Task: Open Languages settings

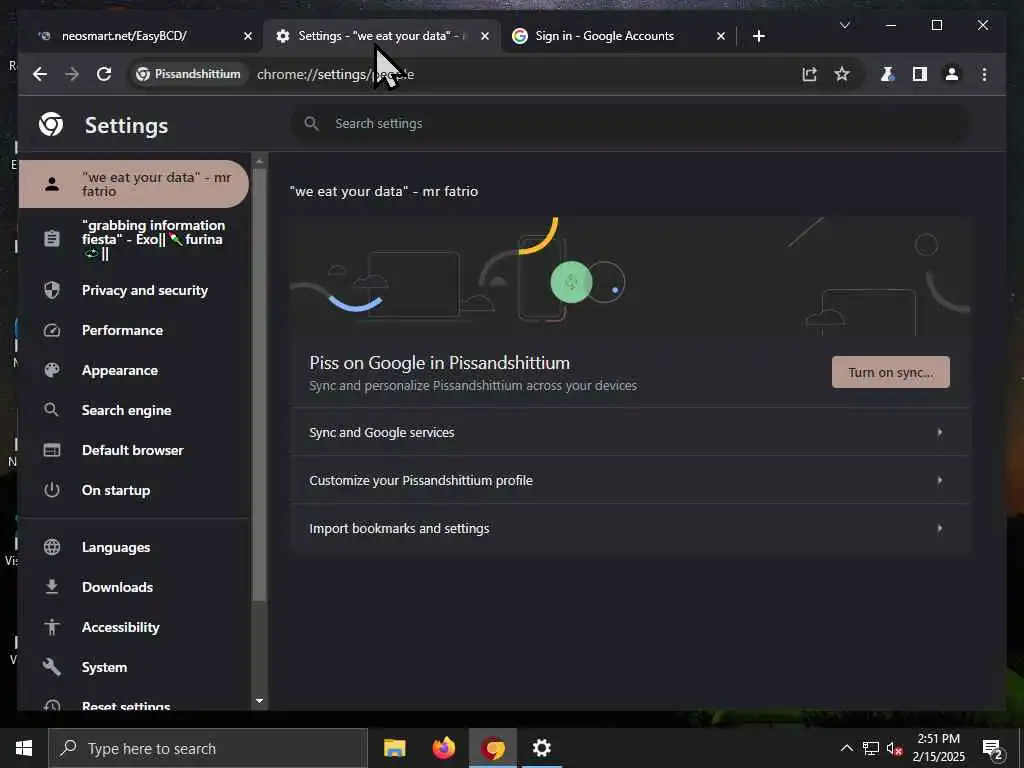Action: coord(134,547)
